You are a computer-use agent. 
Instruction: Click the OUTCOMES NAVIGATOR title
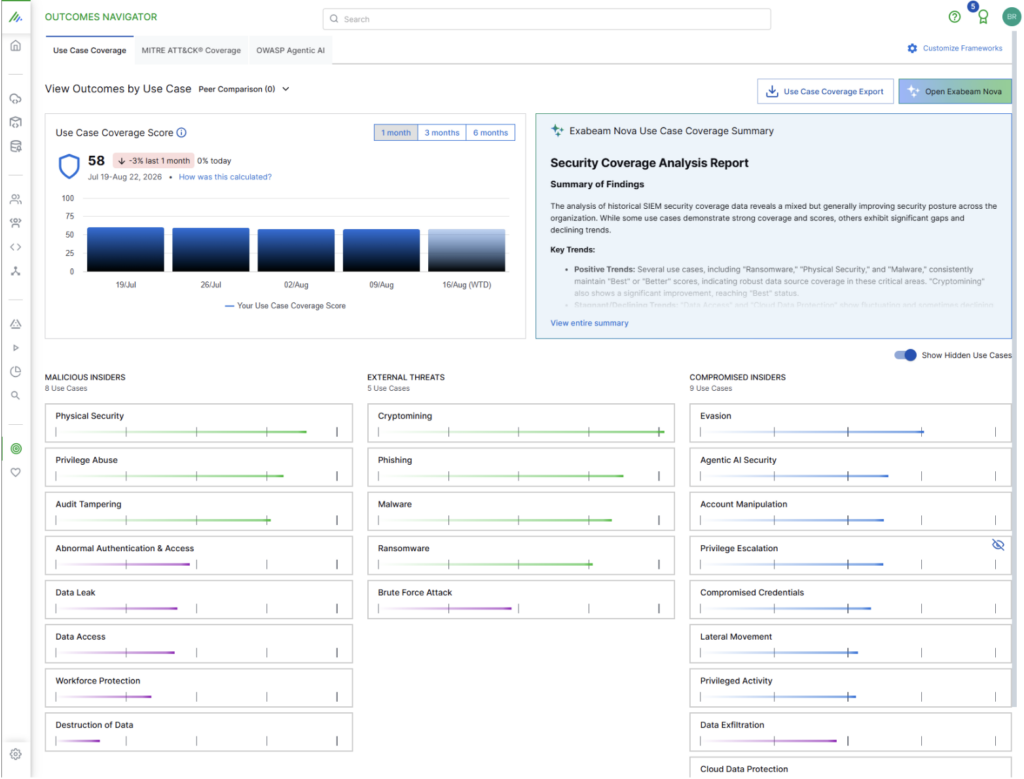point(101,17)
